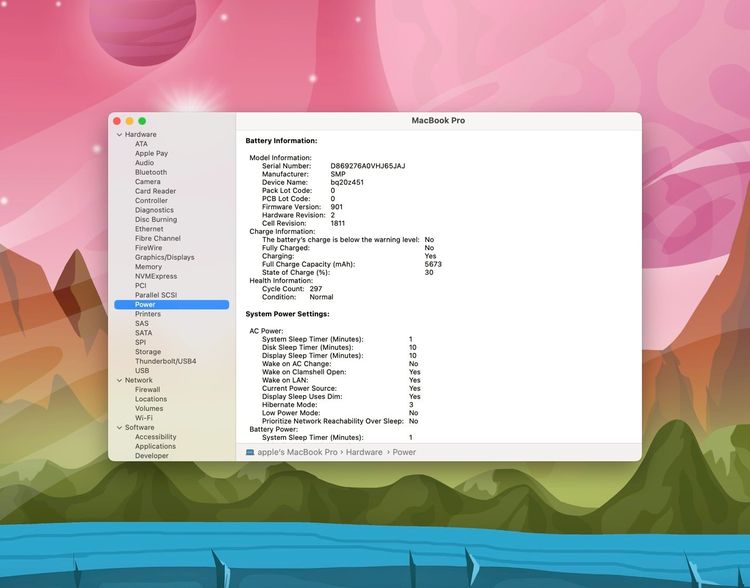Image resolution: width=750 pixels, height=588 pixels.
Task: Click Power in the path bar
Action: click(404, 452)
